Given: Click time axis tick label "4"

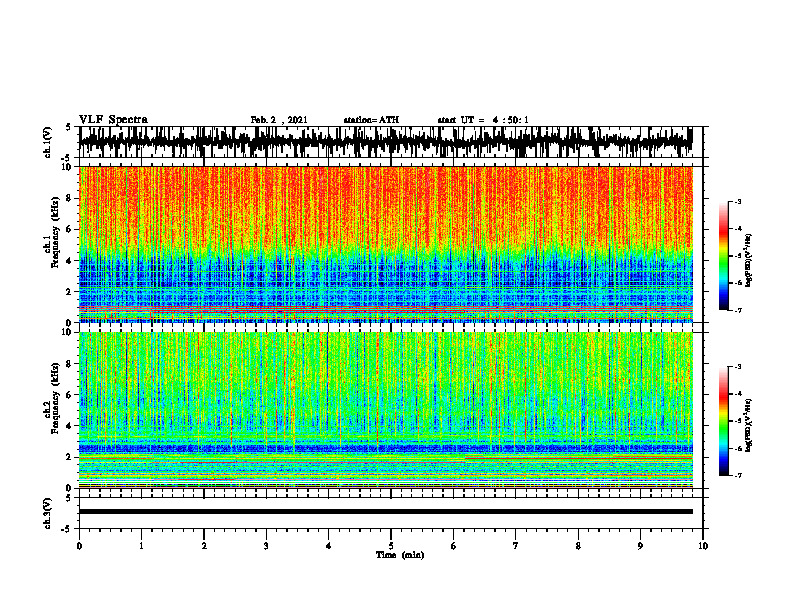Looking at the screenshot, I should tap(329, 546).
